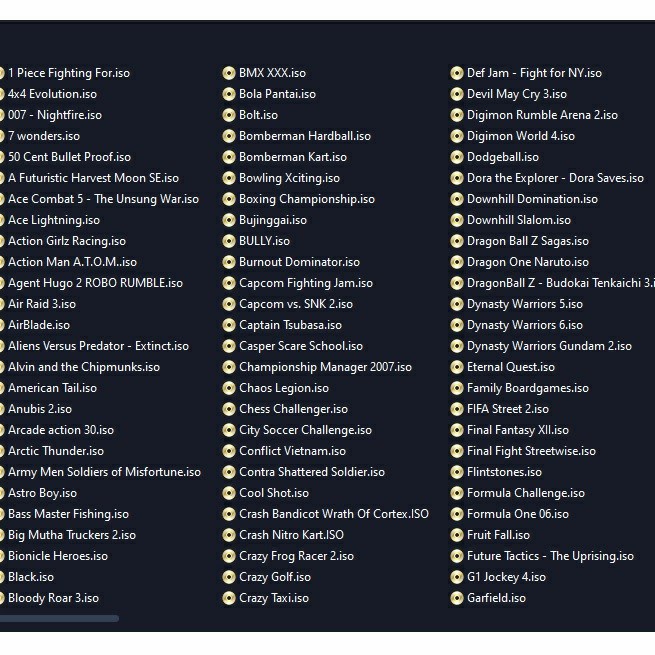Click the AirBlade.iso entry

coord(39,325)
